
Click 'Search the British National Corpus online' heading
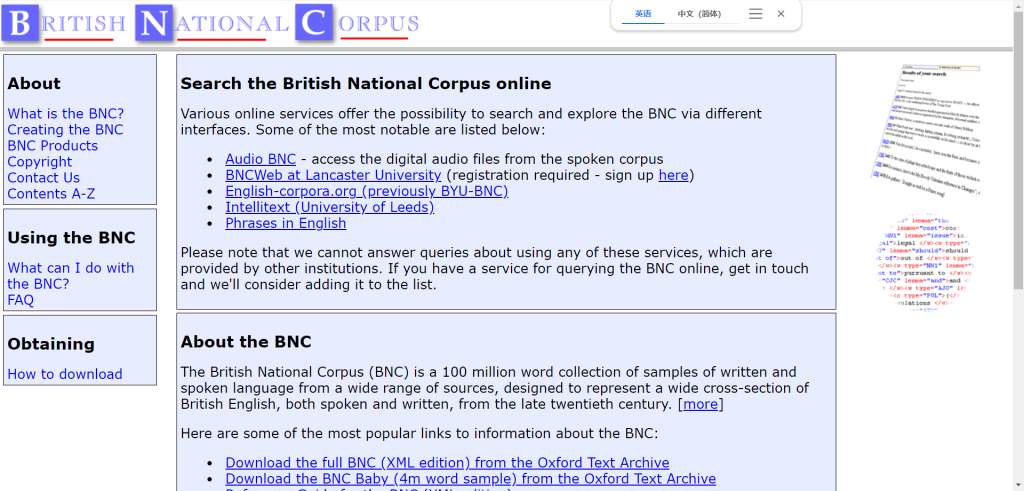(366, 84)
